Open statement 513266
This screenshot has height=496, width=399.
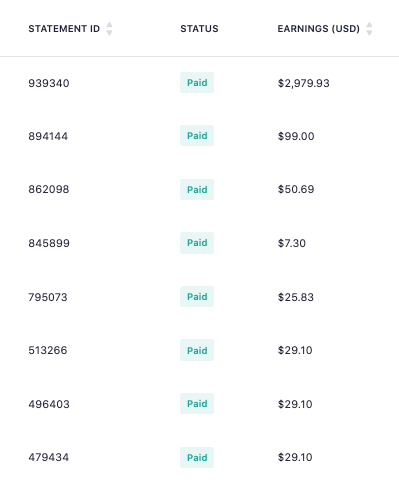[48, 350]
